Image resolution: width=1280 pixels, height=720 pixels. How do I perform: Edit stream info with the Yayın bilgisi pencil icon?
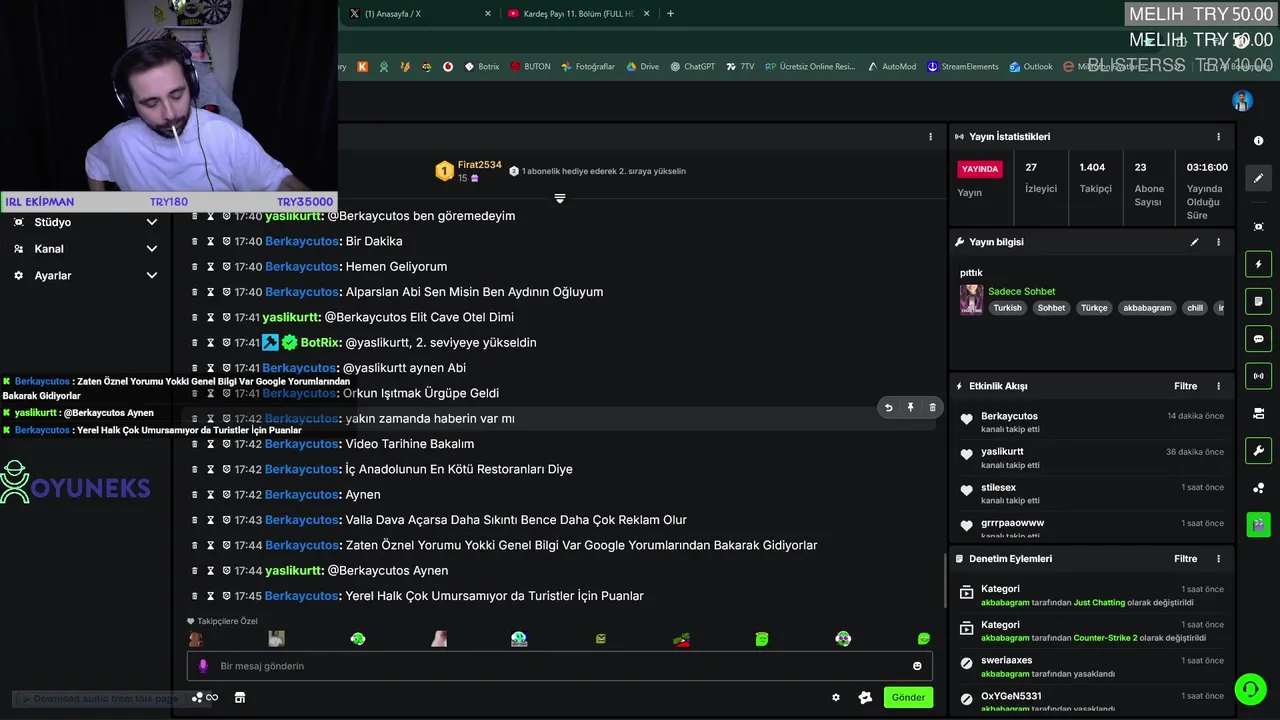pyautogui.click(x=1194, y=242)
